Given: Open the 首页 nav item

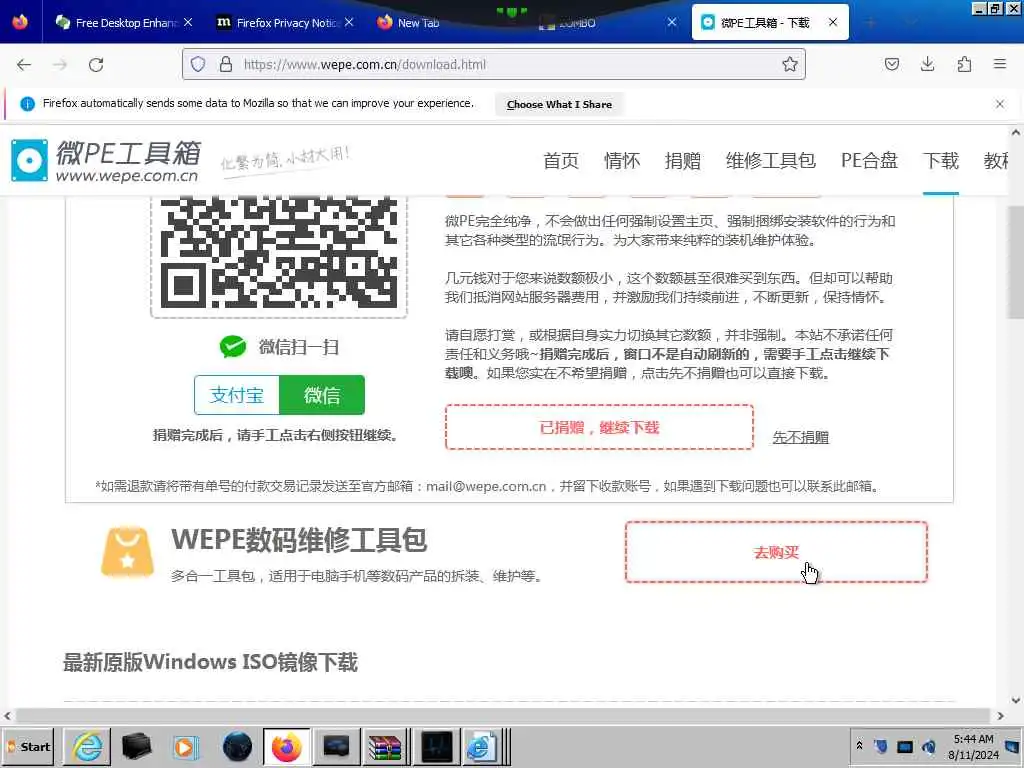Looking at the screenshot, I should [561, 161].
